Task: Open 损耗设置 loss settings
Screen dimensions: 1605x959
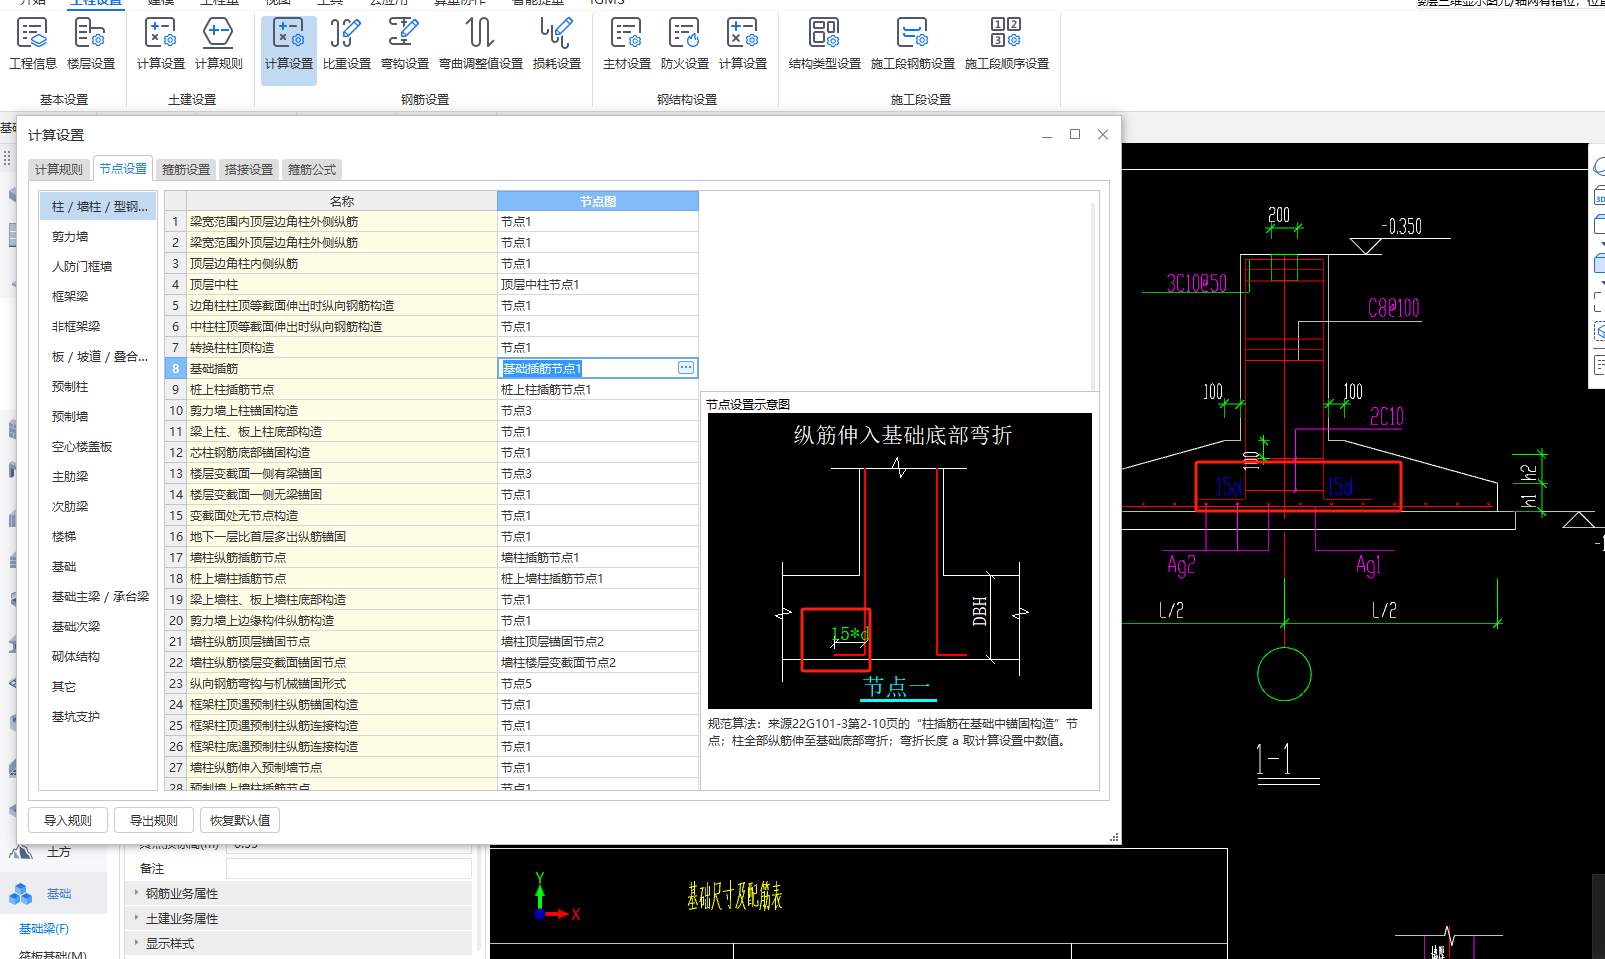Action: (557, 44)
